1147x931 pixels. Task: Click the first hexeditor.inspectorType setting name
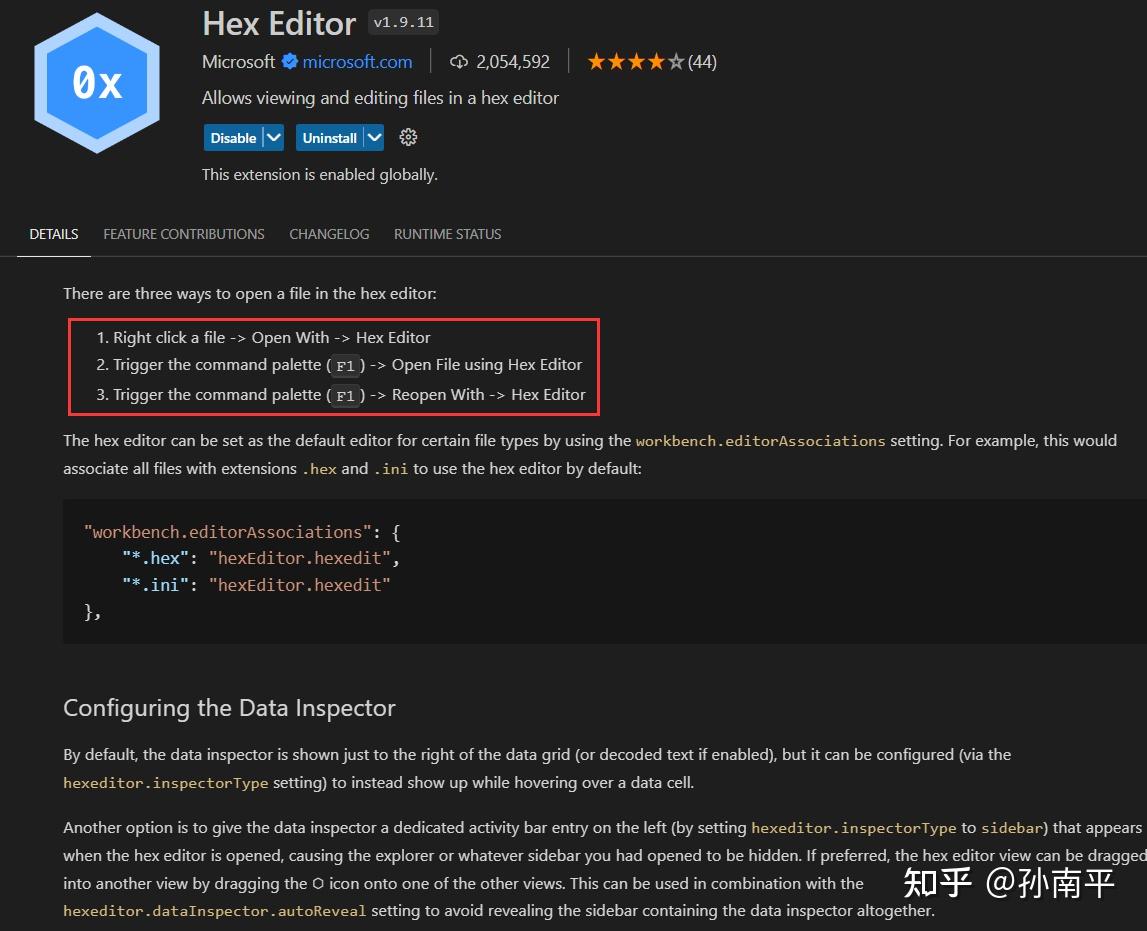point(165,783)
